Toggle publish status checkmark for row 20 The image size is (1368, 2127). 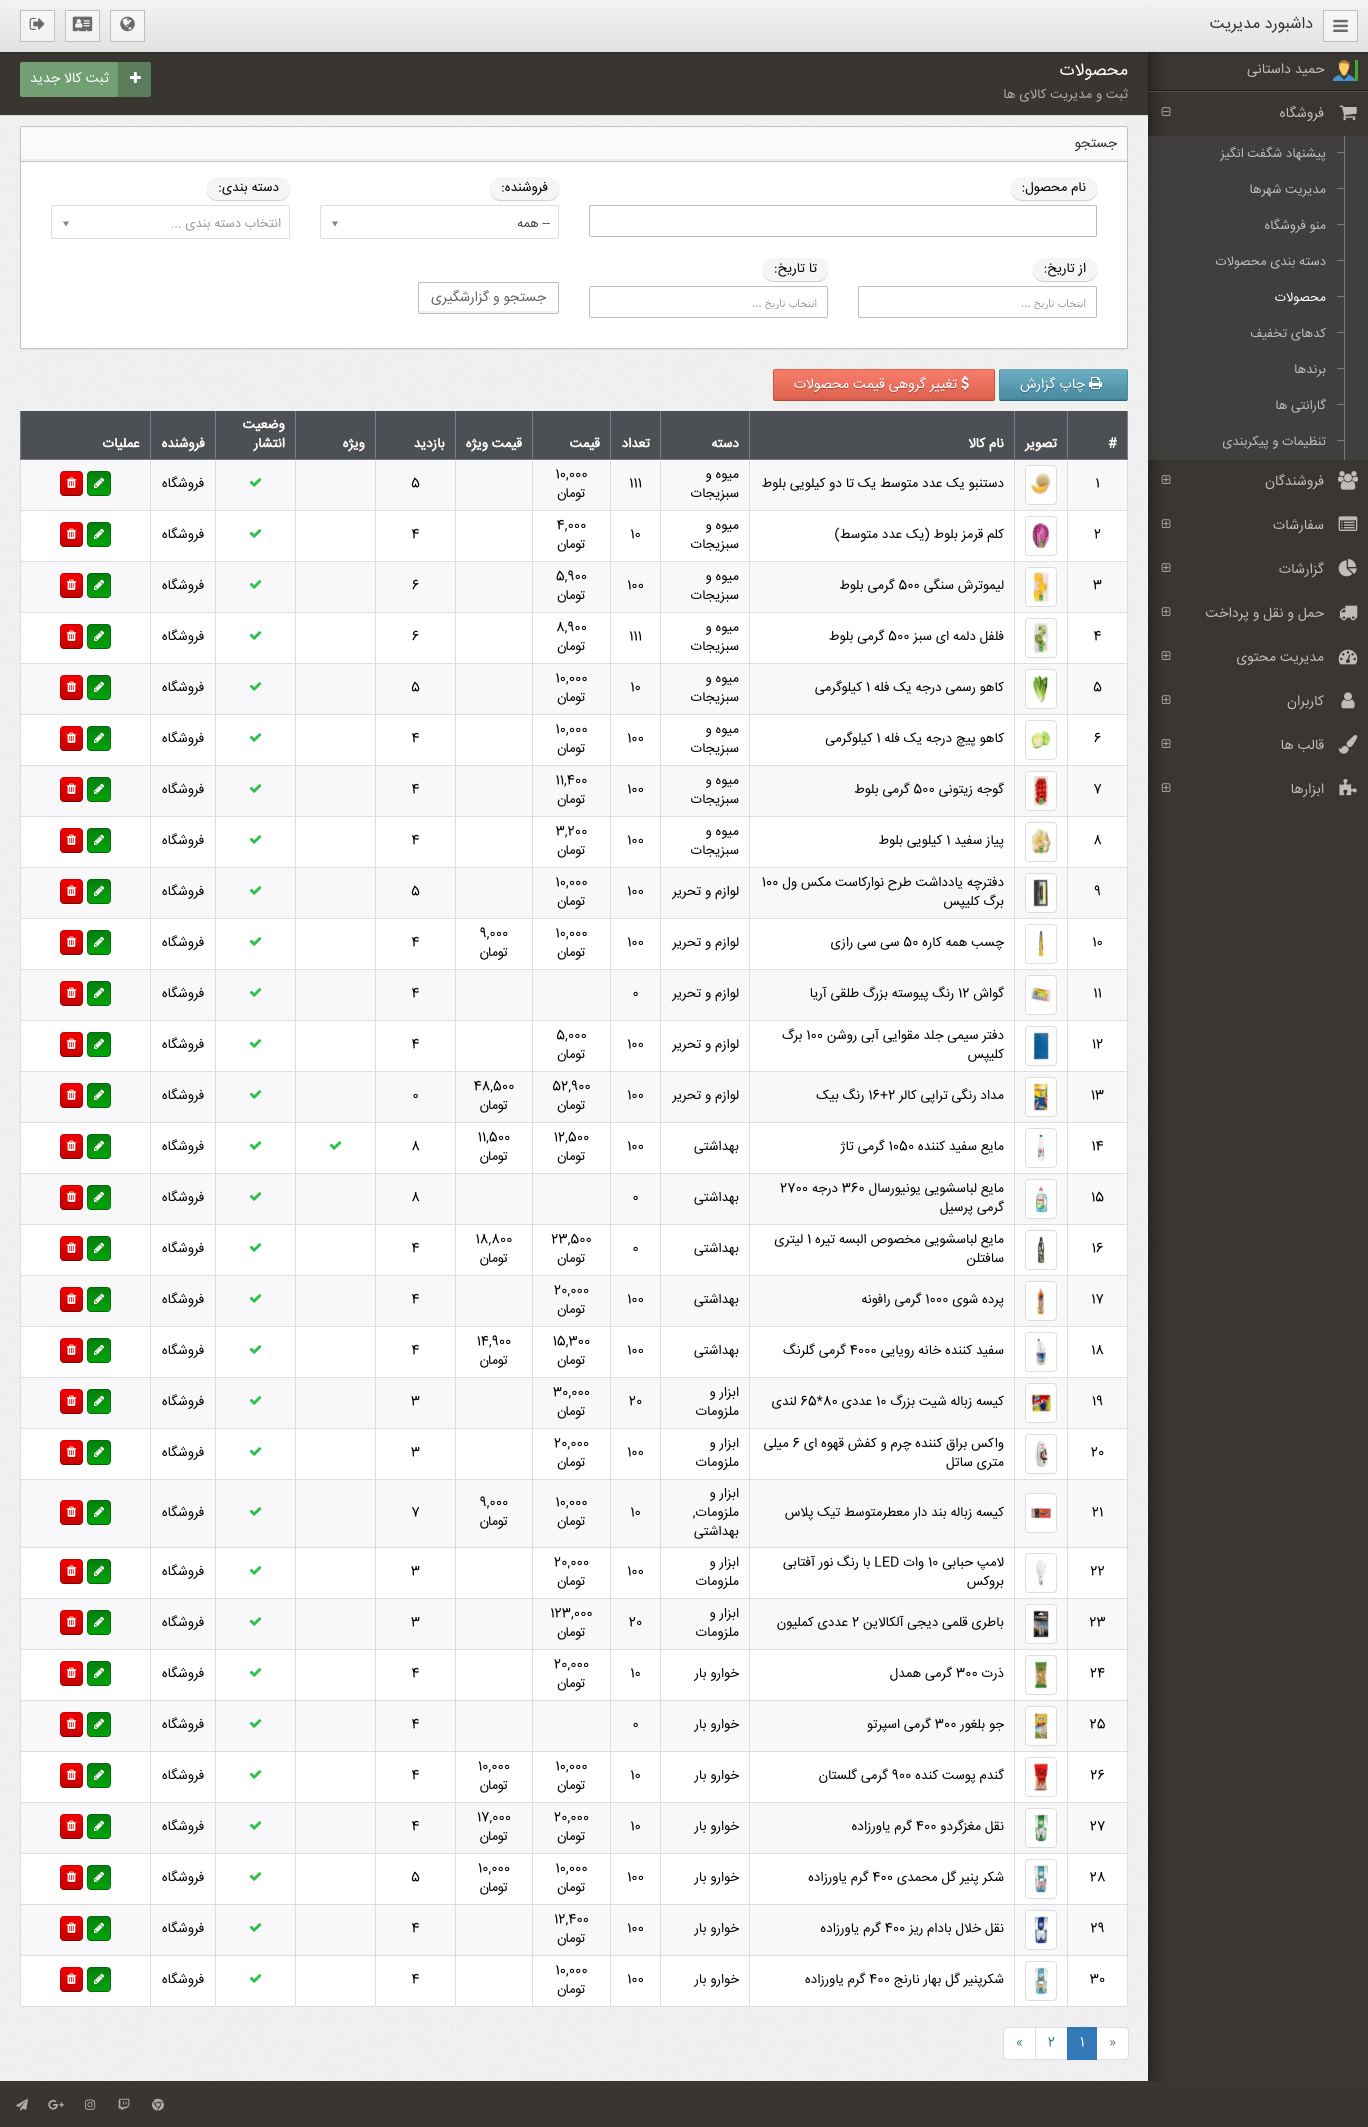click(x=255, y=1452)
